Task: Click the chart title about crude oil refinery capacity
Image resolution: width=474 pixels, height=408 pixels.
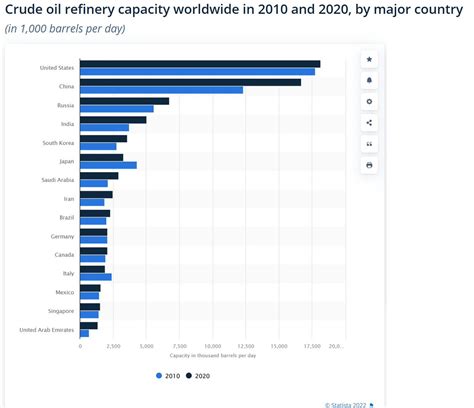Action: click(x=234, y=10)
